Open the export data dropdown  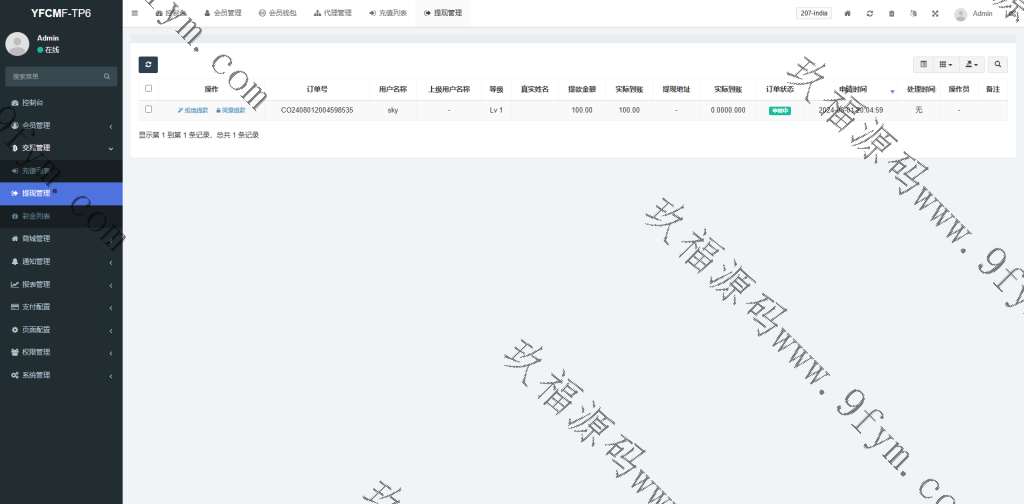[x=970, y=64]
